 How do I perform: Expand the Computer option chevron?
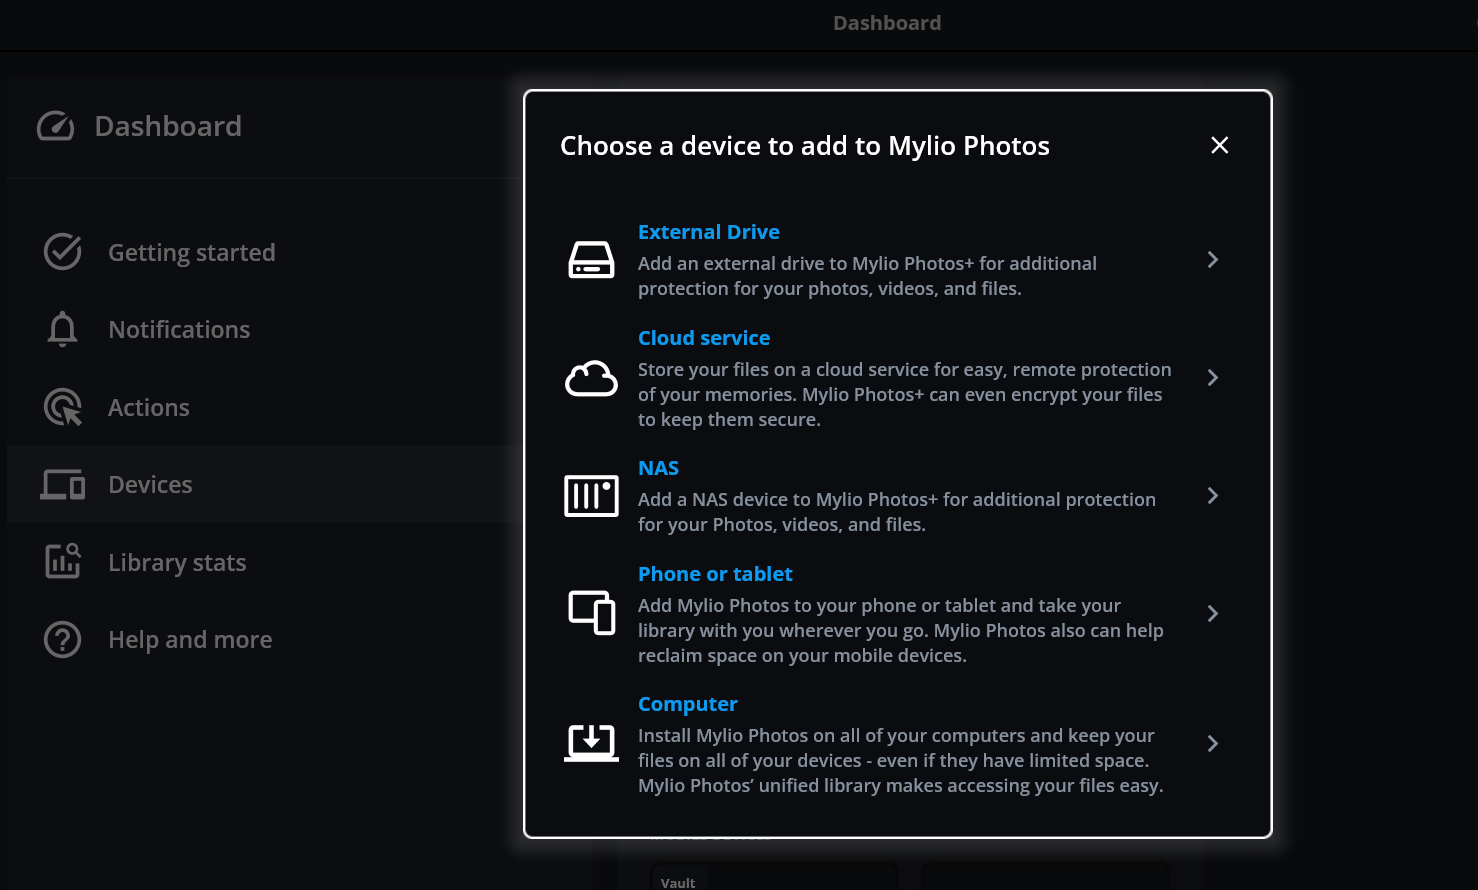pos(1212,744)
